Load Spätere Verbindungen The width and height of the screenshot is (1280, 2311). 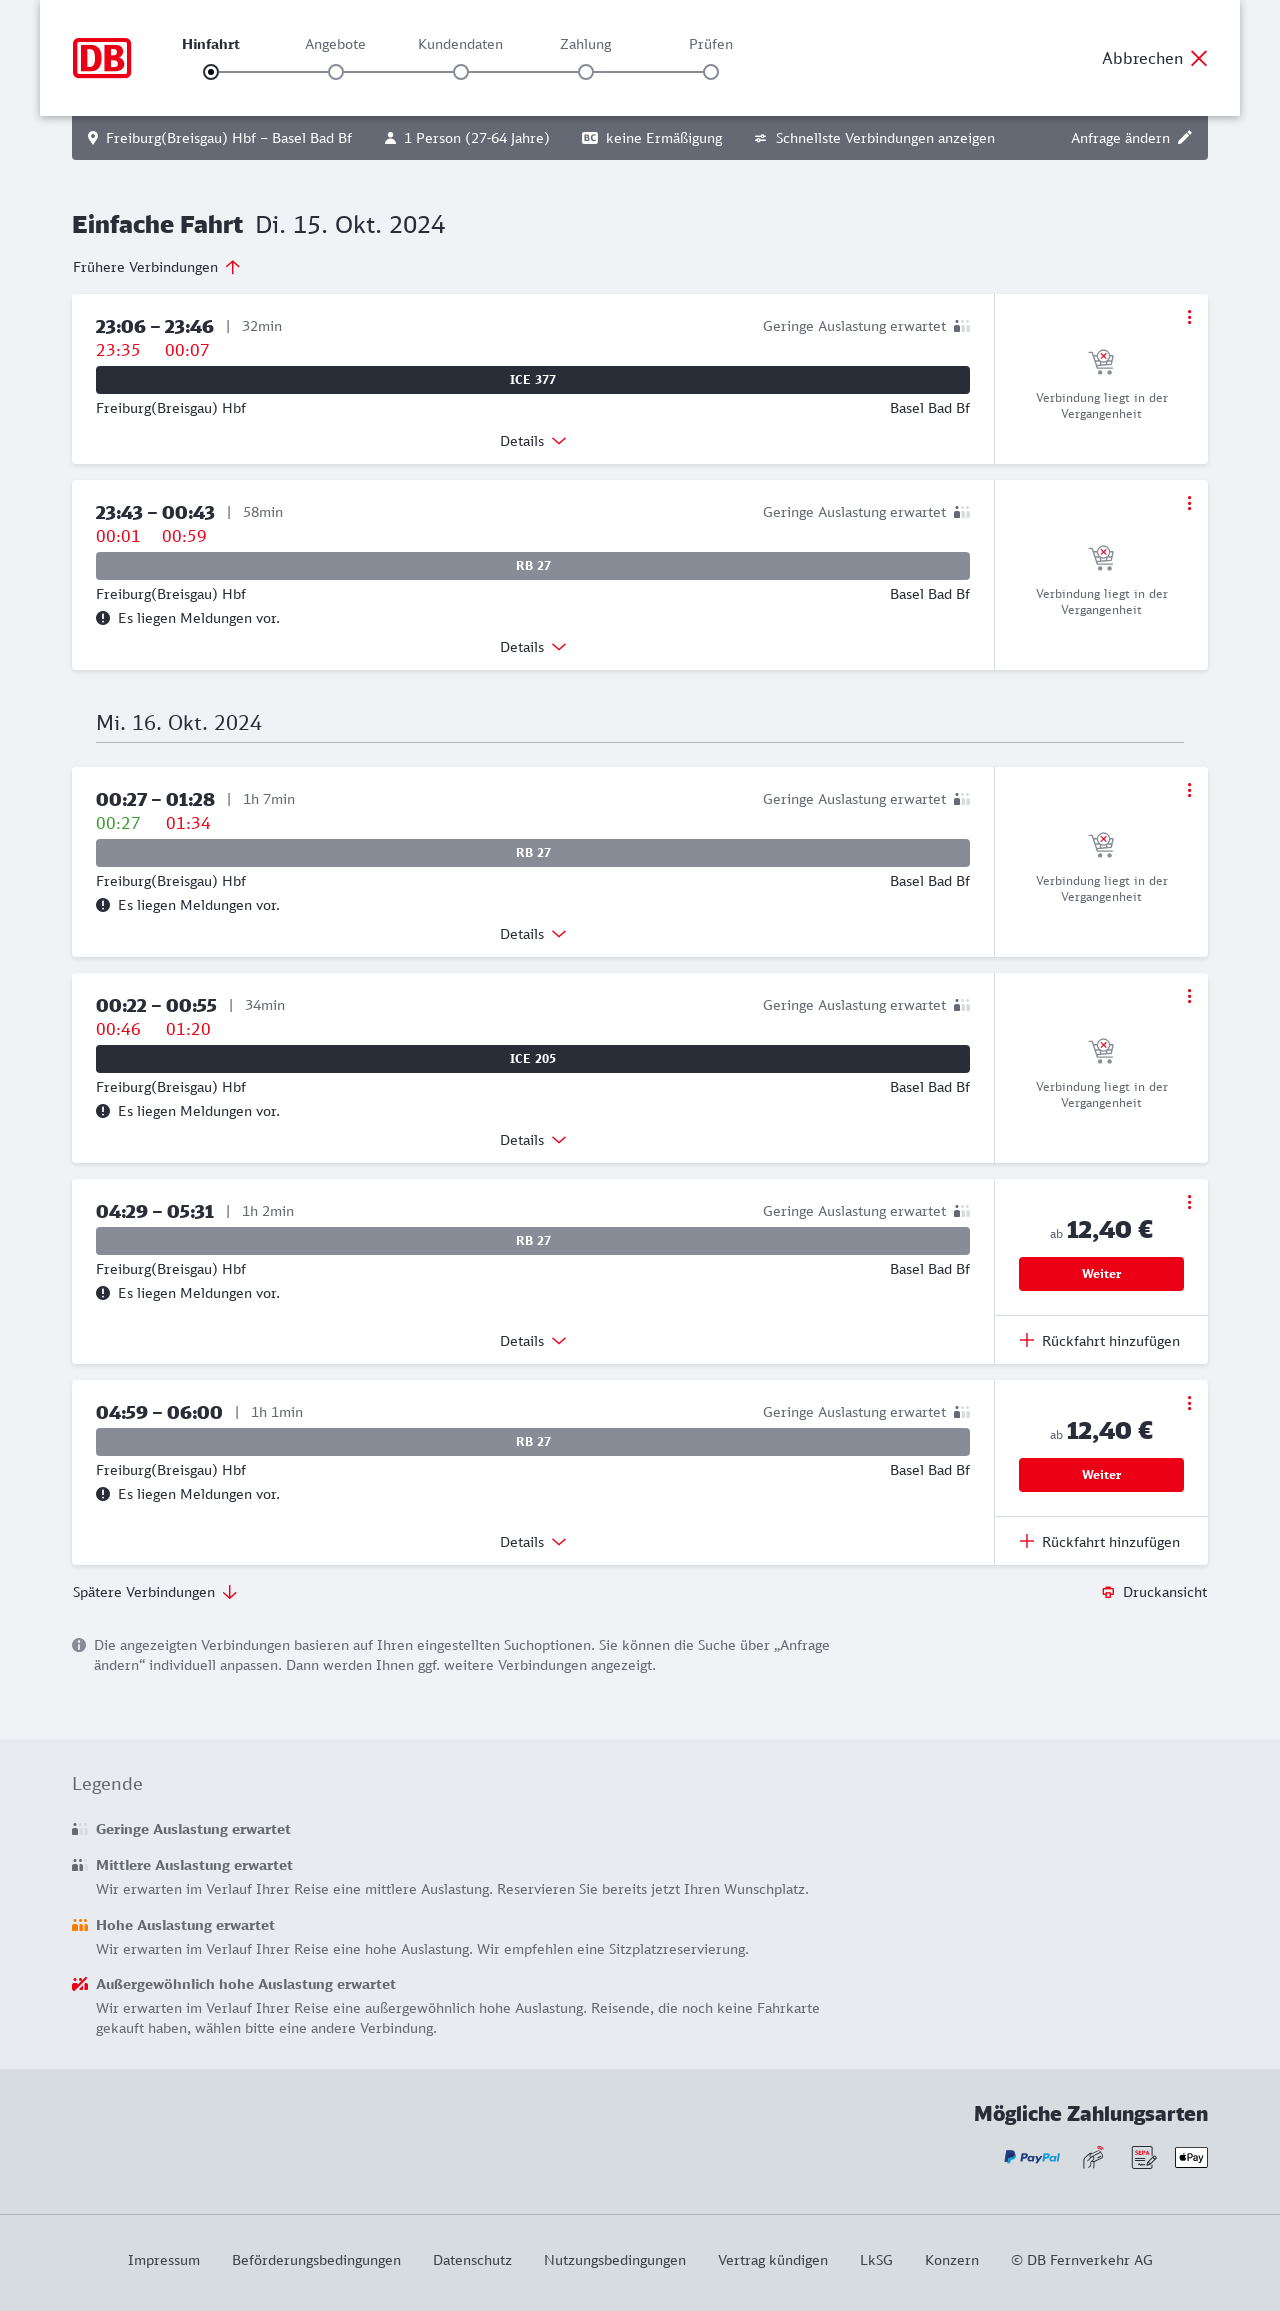pyautogui.click(x=154, y=1592)
